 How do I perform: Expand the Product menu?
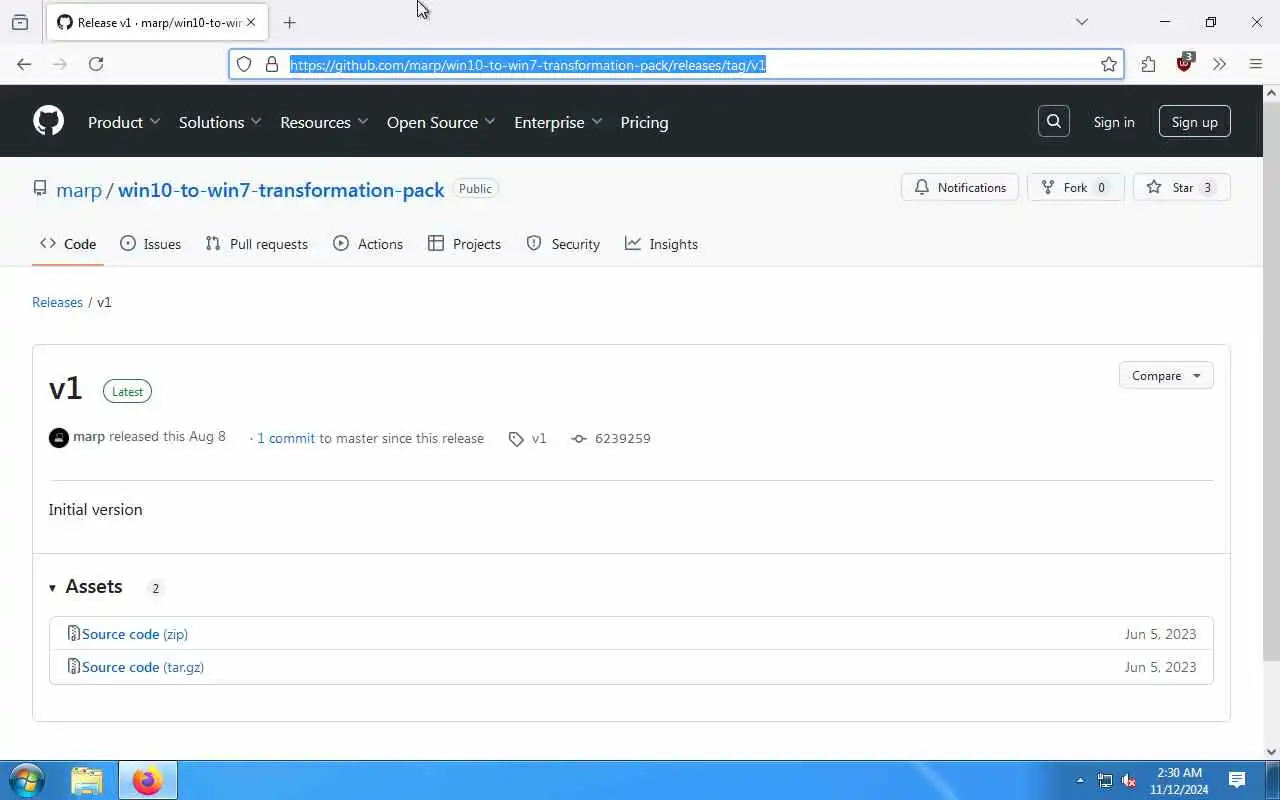tap(124, 122)
